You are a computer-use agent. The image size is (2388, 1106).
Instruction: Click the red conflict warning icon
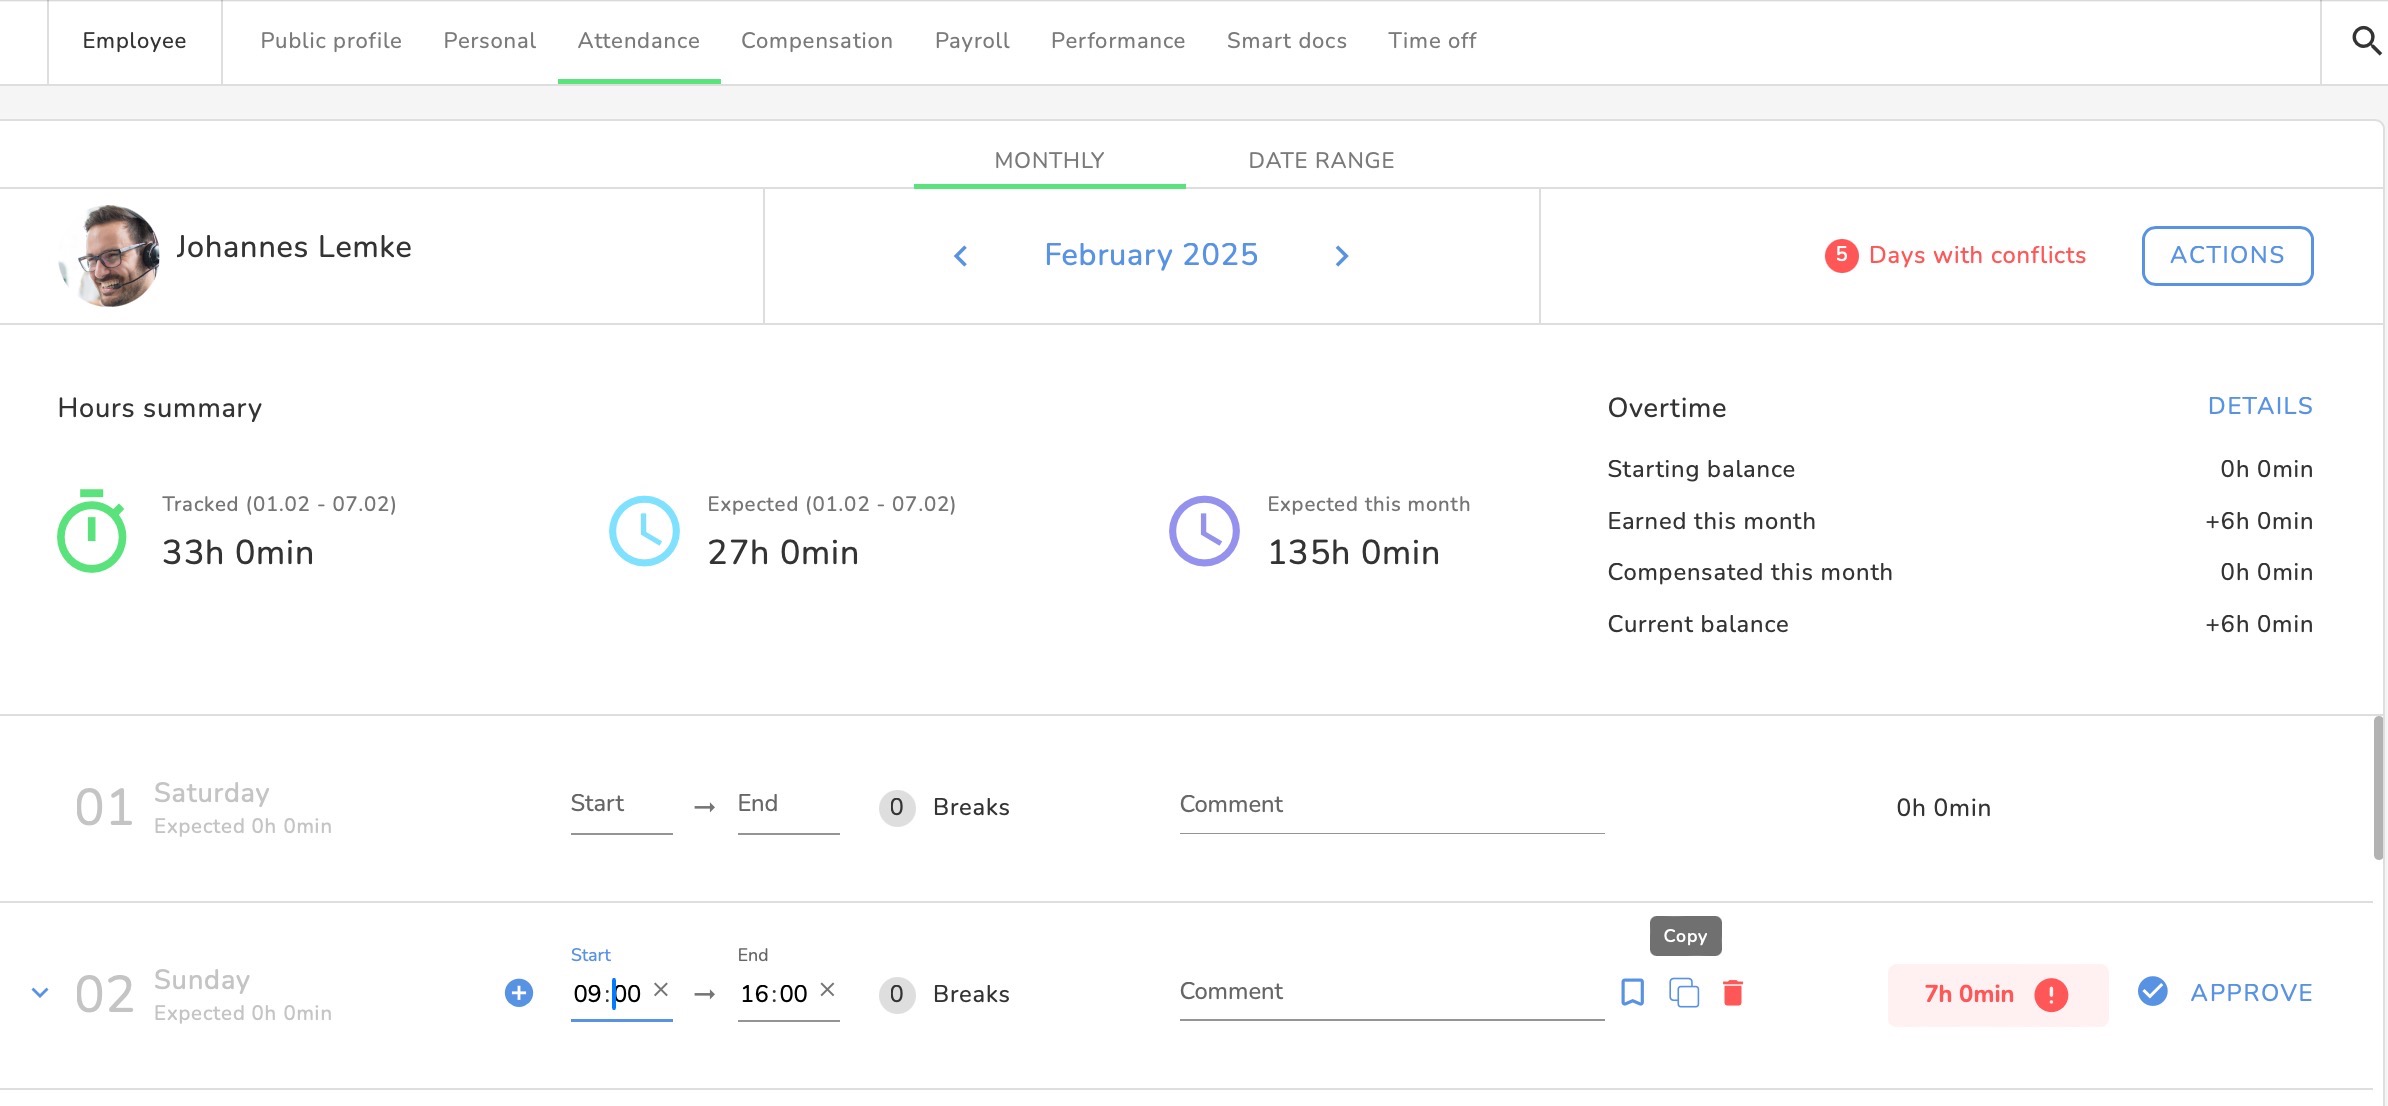(x=2051, y=994)
